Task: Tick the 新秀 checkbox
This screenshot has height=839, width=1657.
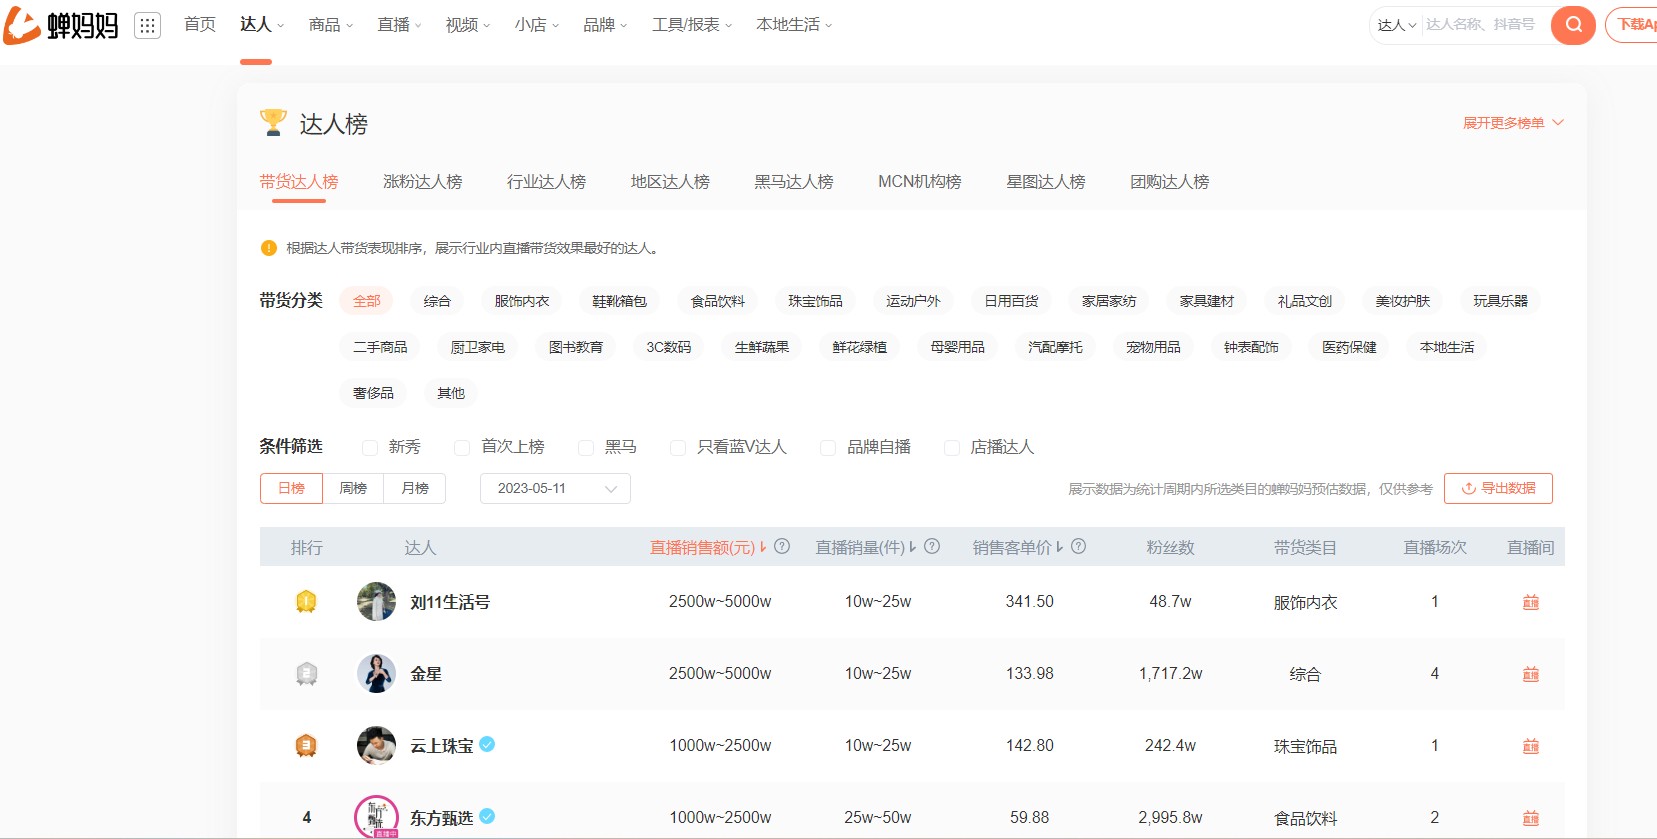Action: click(370, 448)
